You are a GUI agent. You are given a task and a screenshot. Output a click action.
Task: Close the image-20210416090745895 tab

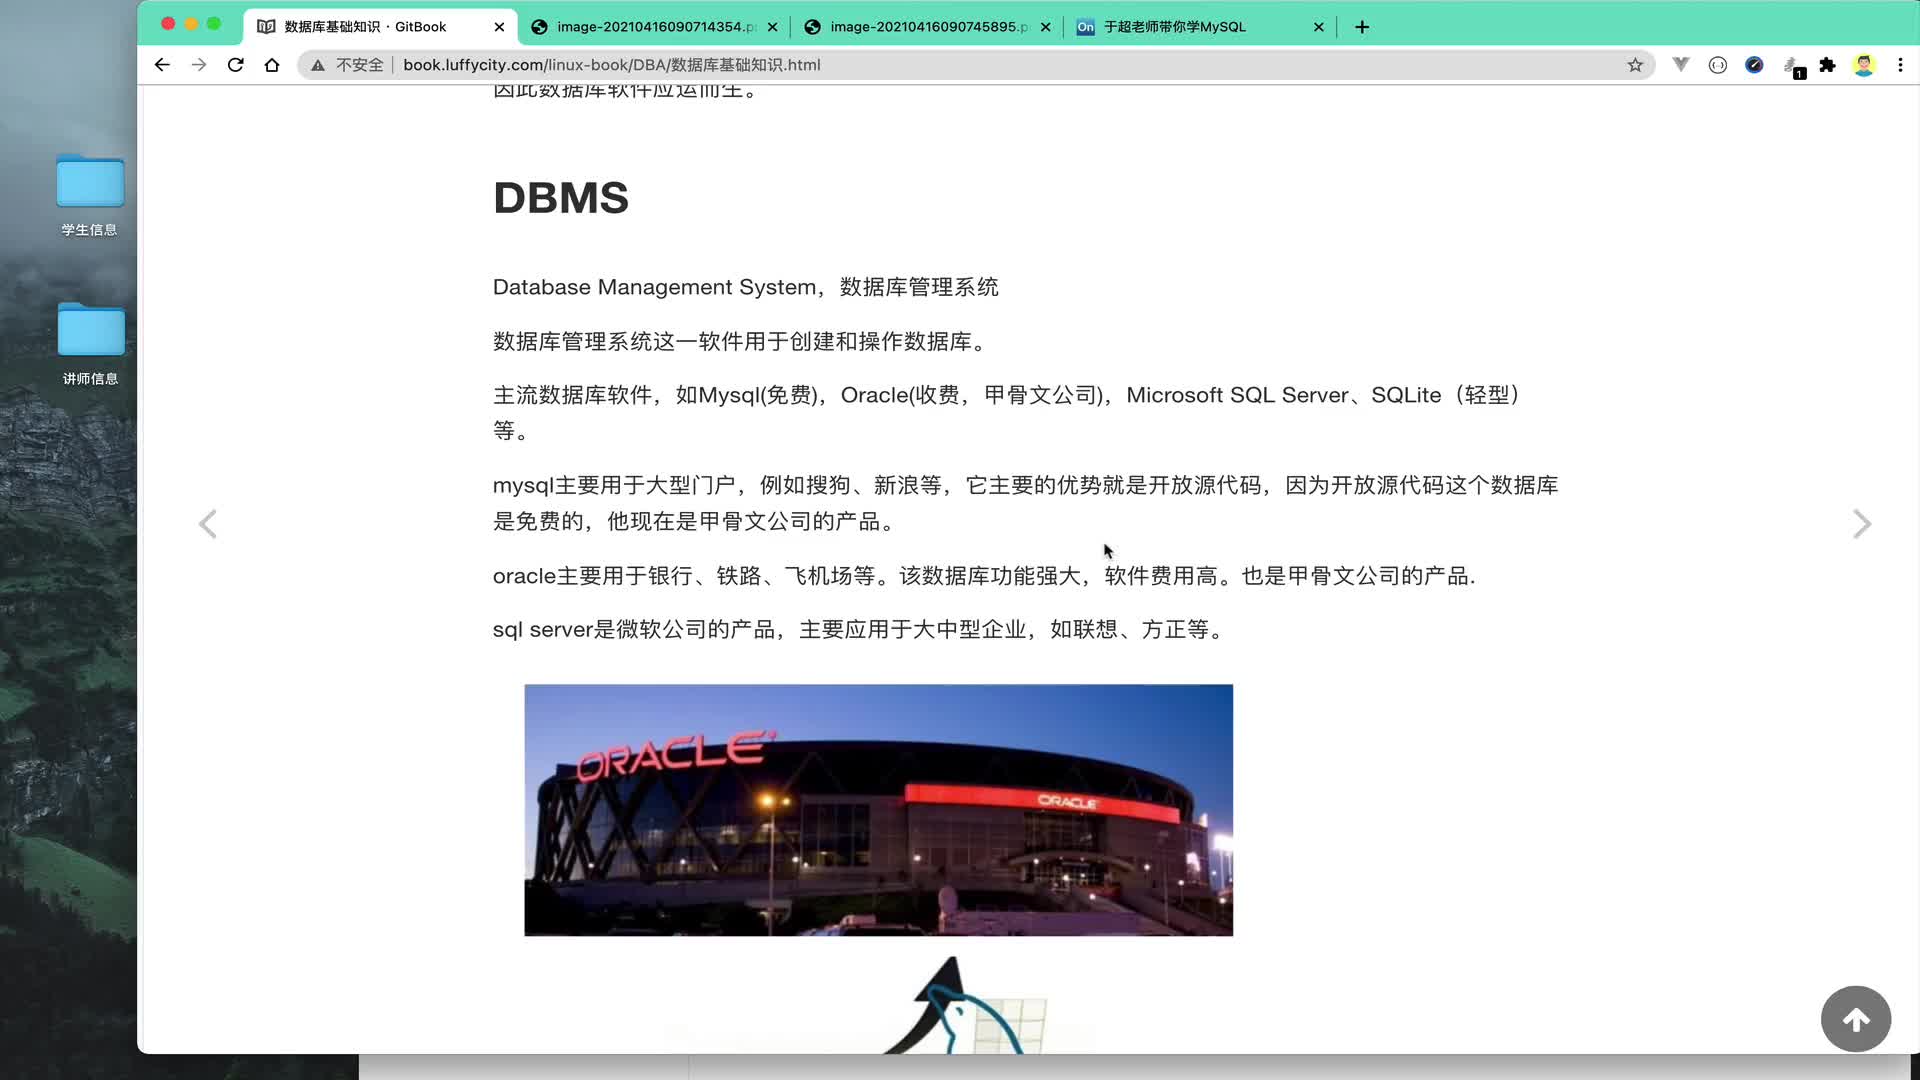(1045, 27)
